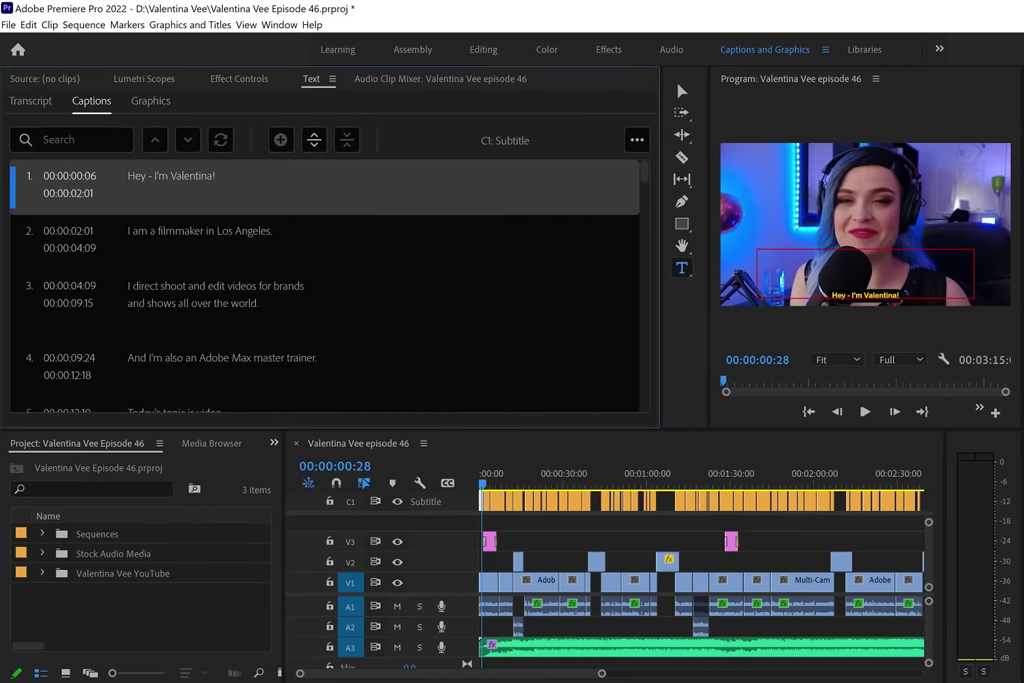Click the new bin icon in Project panel
The width and height of the screenshot is (1024, 683).
click(x=195, y=488)
